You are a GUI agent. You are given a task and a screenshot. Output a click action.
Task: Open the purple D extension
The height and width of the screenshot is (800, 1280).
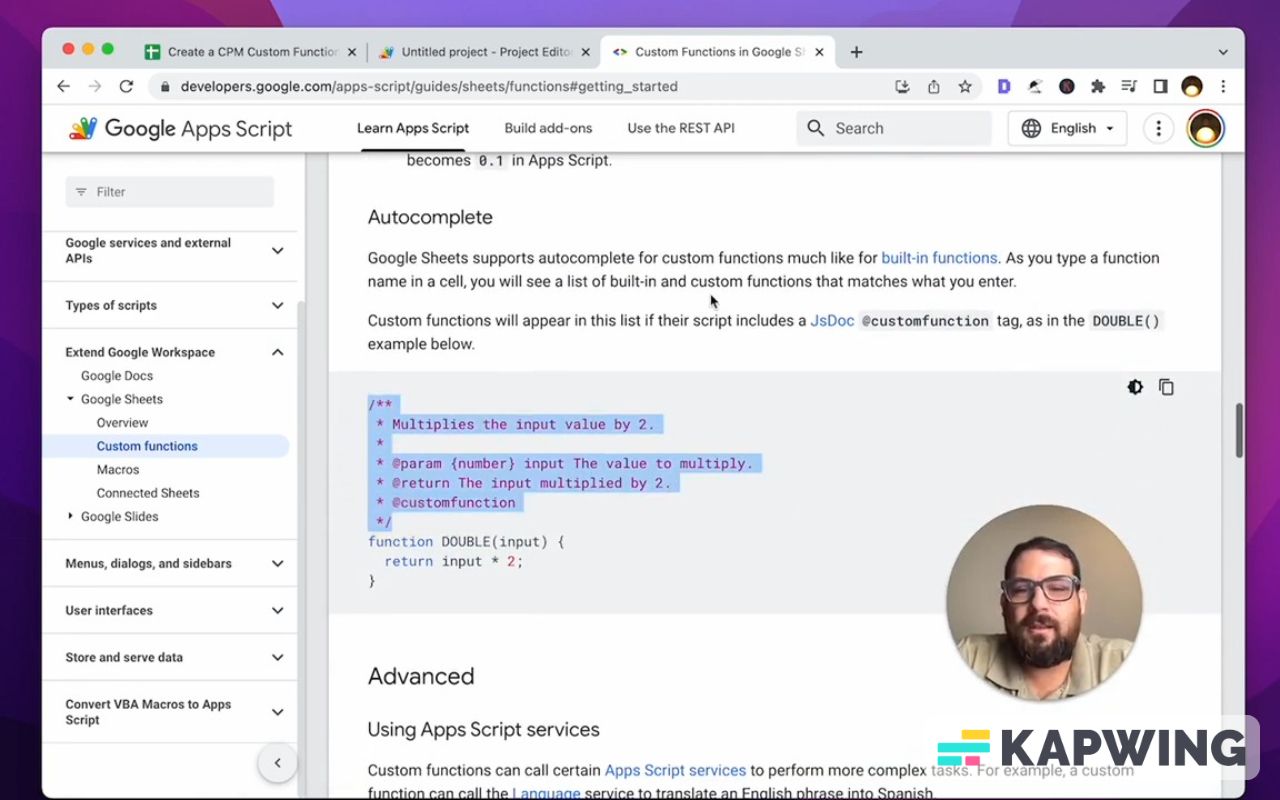click(1004, 87)
